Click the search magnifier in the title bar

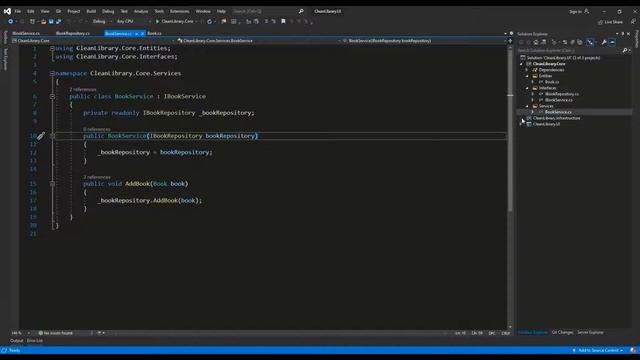pyautogui.click(x=301, y=11)
